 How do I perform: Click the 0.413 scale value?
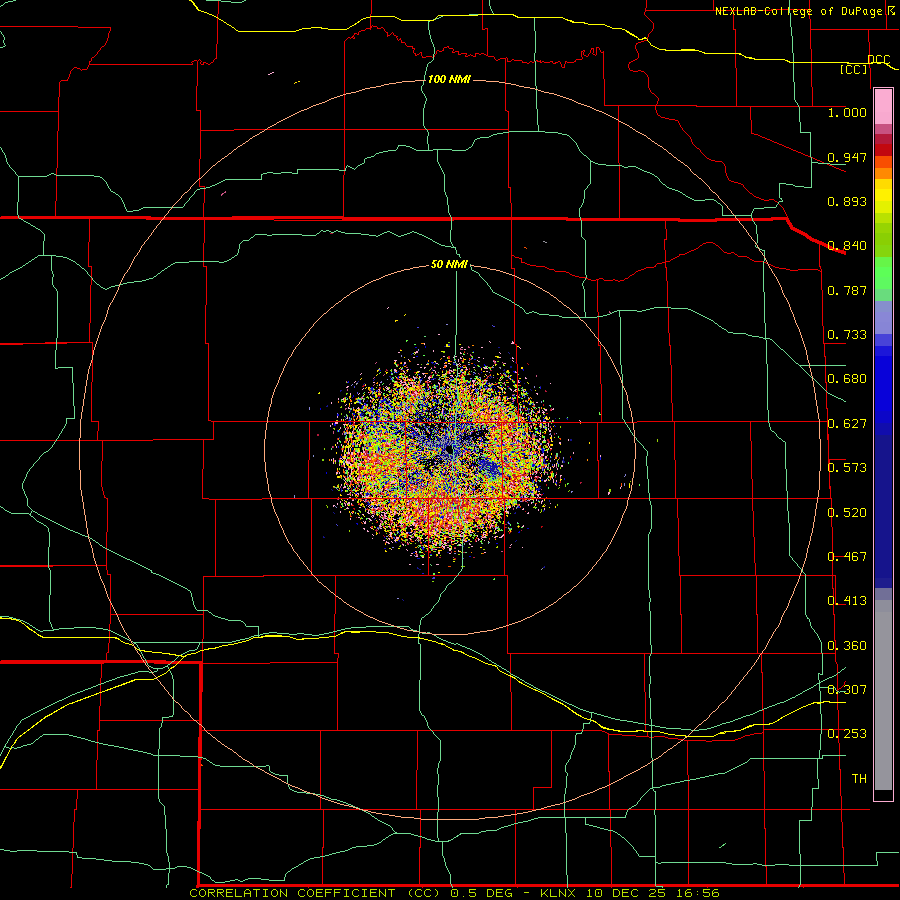(847, 601)
